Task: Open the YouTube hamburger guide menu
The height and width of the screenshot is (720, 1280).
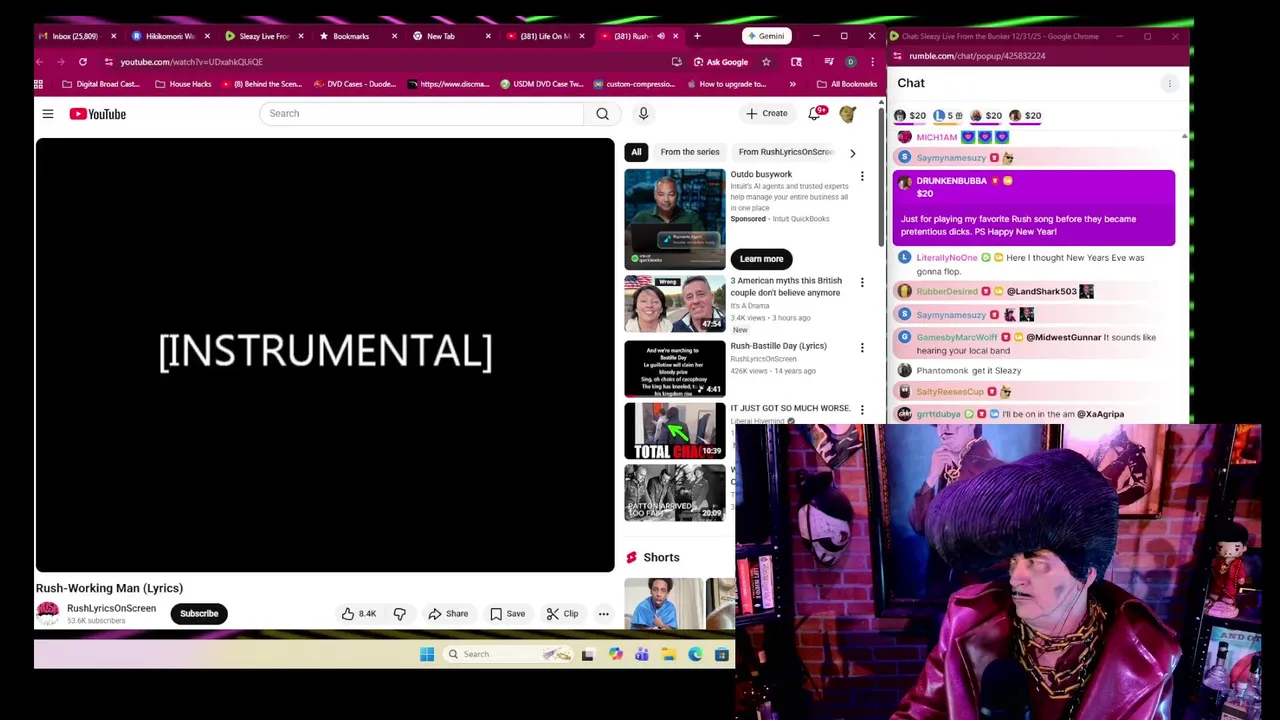Action: coord(48,114)
